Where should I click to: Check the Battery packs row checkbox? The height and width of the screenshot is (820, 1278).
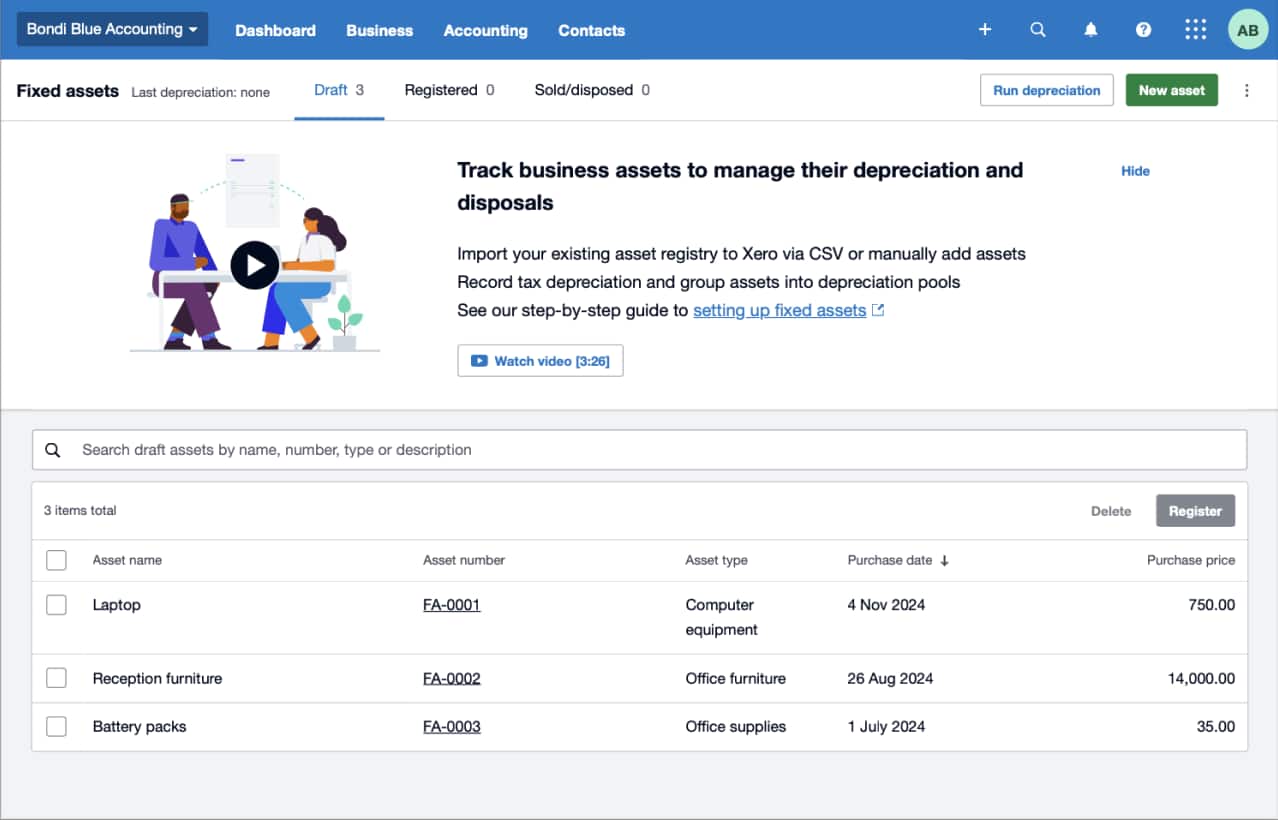click(x=57, y=727)
